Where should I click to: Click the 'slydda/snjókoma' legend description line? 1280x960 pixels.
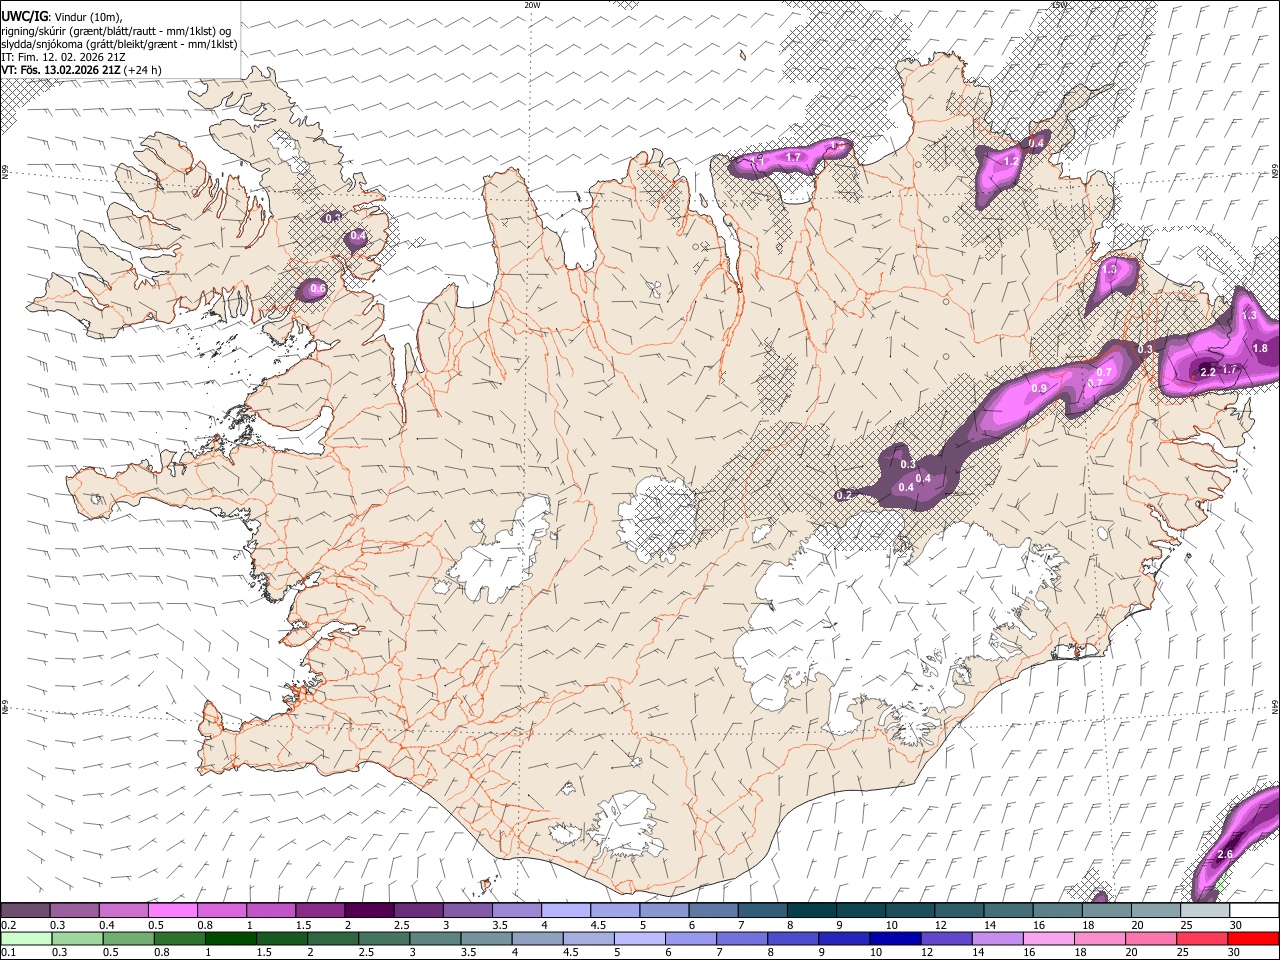pyautogui.click(x=119, y=44)
